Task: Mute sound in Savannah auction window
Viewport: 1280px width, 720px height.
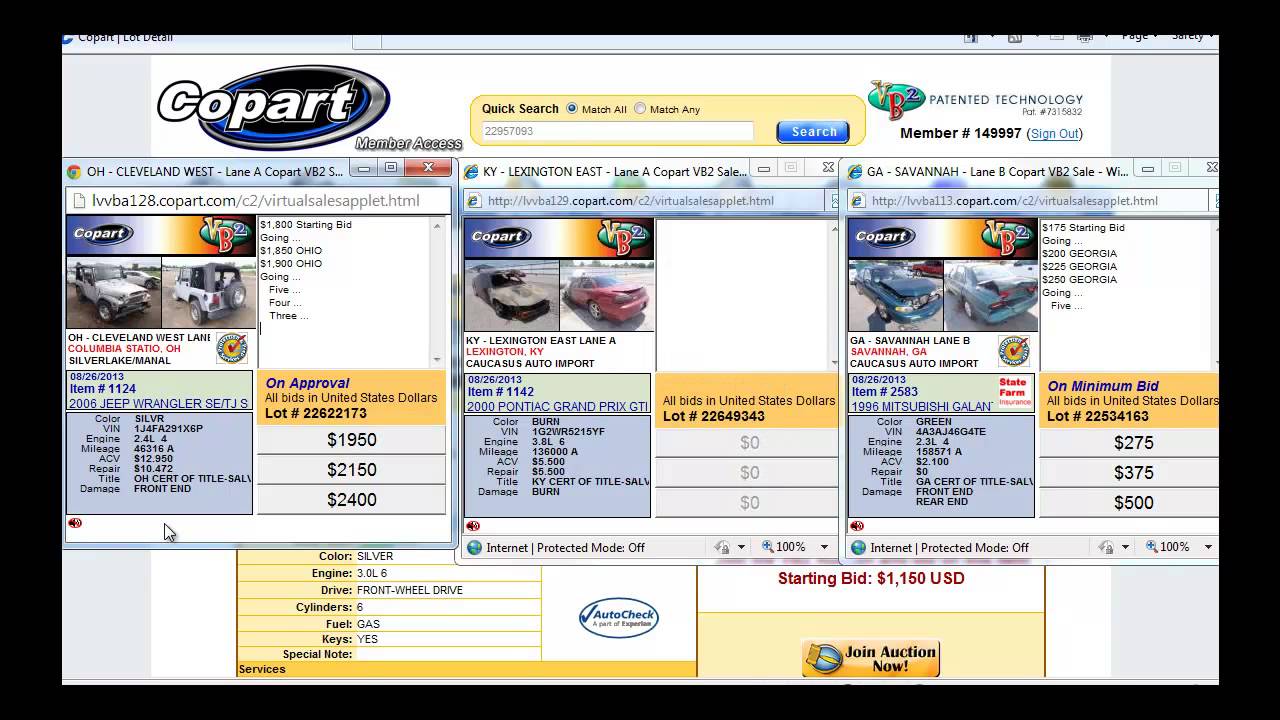Action: [857, 526]
